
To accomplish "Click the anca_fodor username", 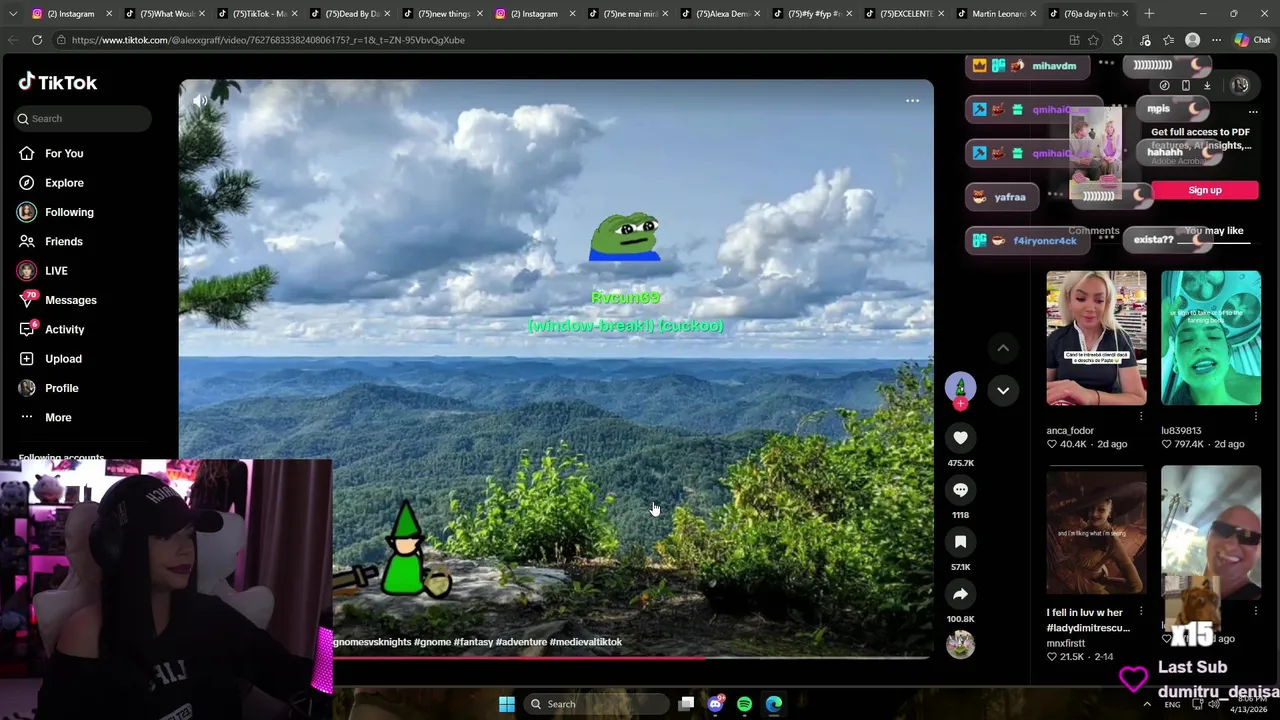I will click(x=1070, y=431).
